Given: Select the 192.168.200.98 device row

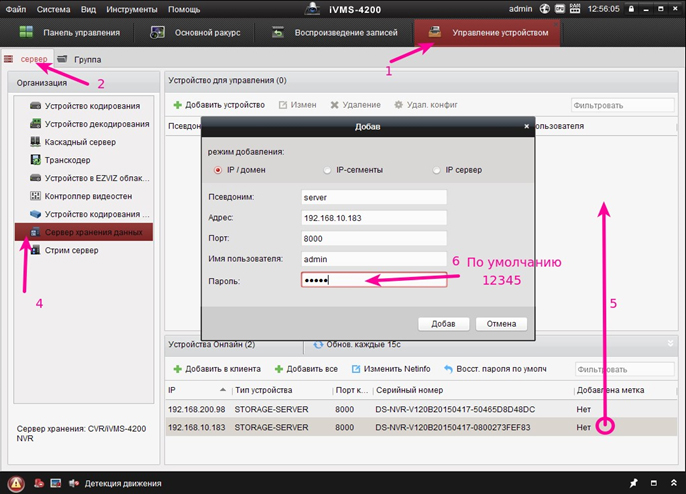Looking at the screenshot, I should (x=421, y=410).
